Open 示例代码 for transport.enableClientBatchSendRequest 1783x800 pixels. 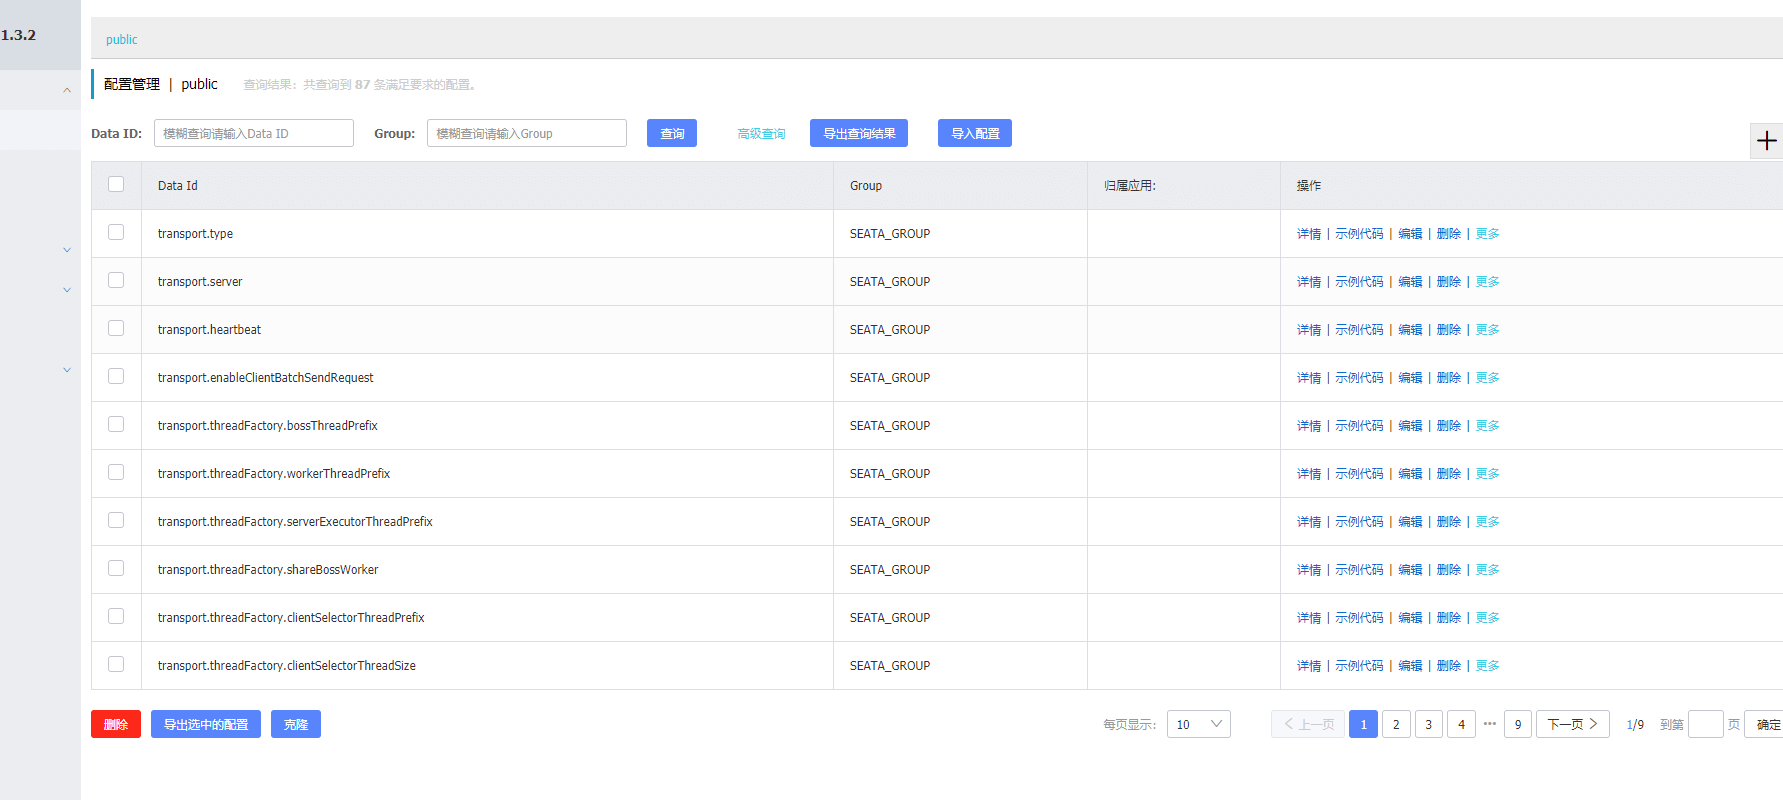(x=1359, y=378)
